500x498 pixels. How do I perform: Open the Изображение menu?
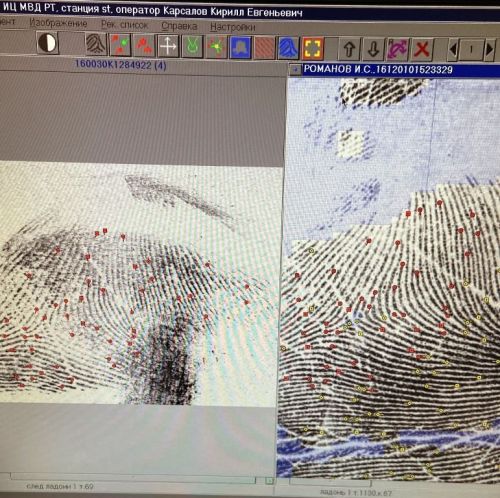[58, 23]
